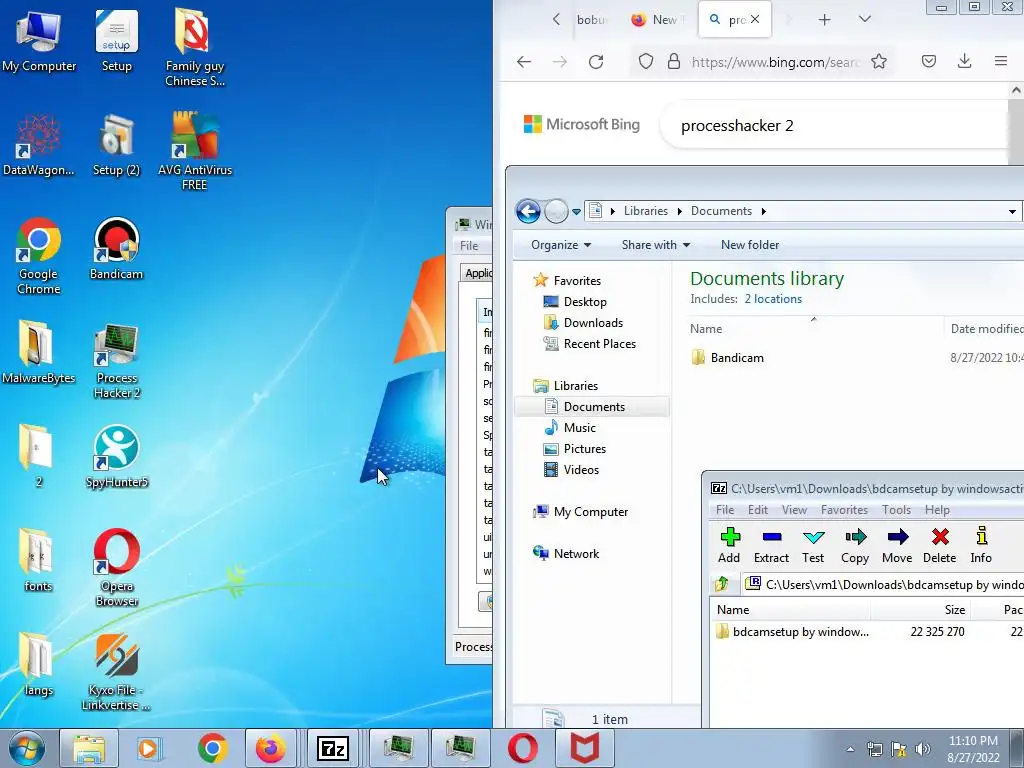The width and height of the screenshot is (1024, 768).
Task: Click New folder in Explorer toolbar
Action: pyautogui.click(x=750, y=245)
